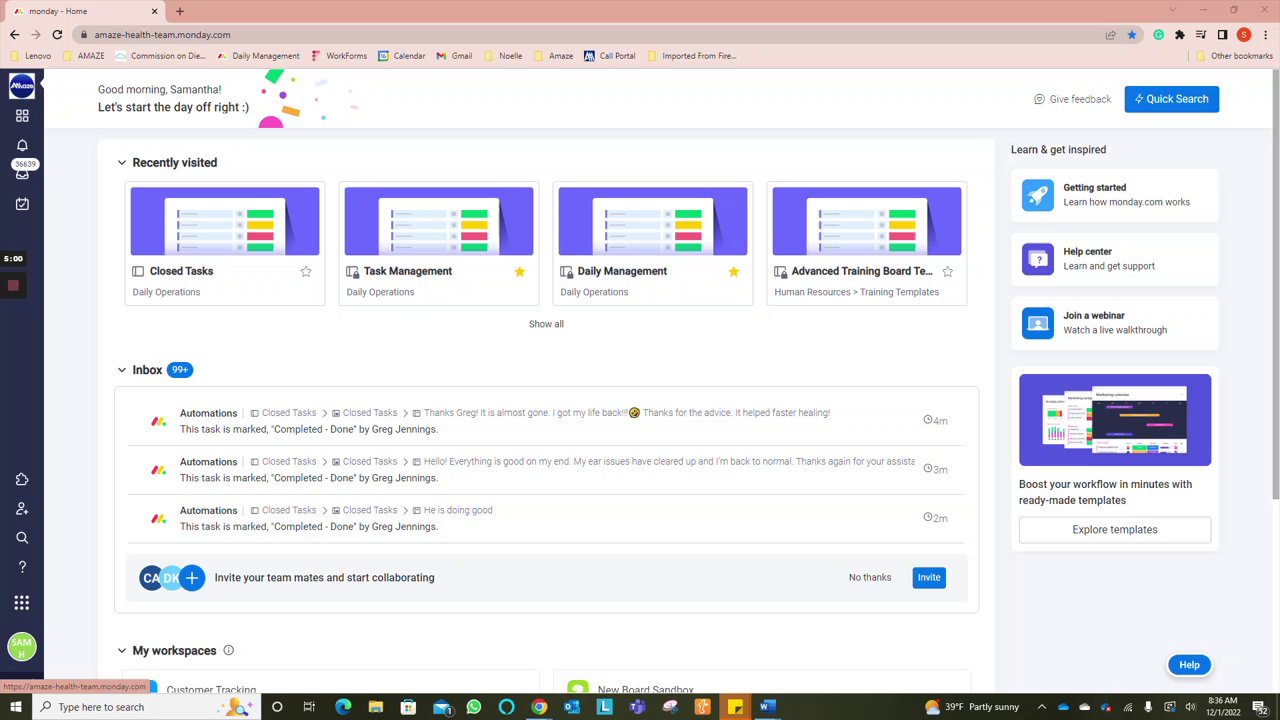Click the info icon beside My workspaces

point(228,650)
